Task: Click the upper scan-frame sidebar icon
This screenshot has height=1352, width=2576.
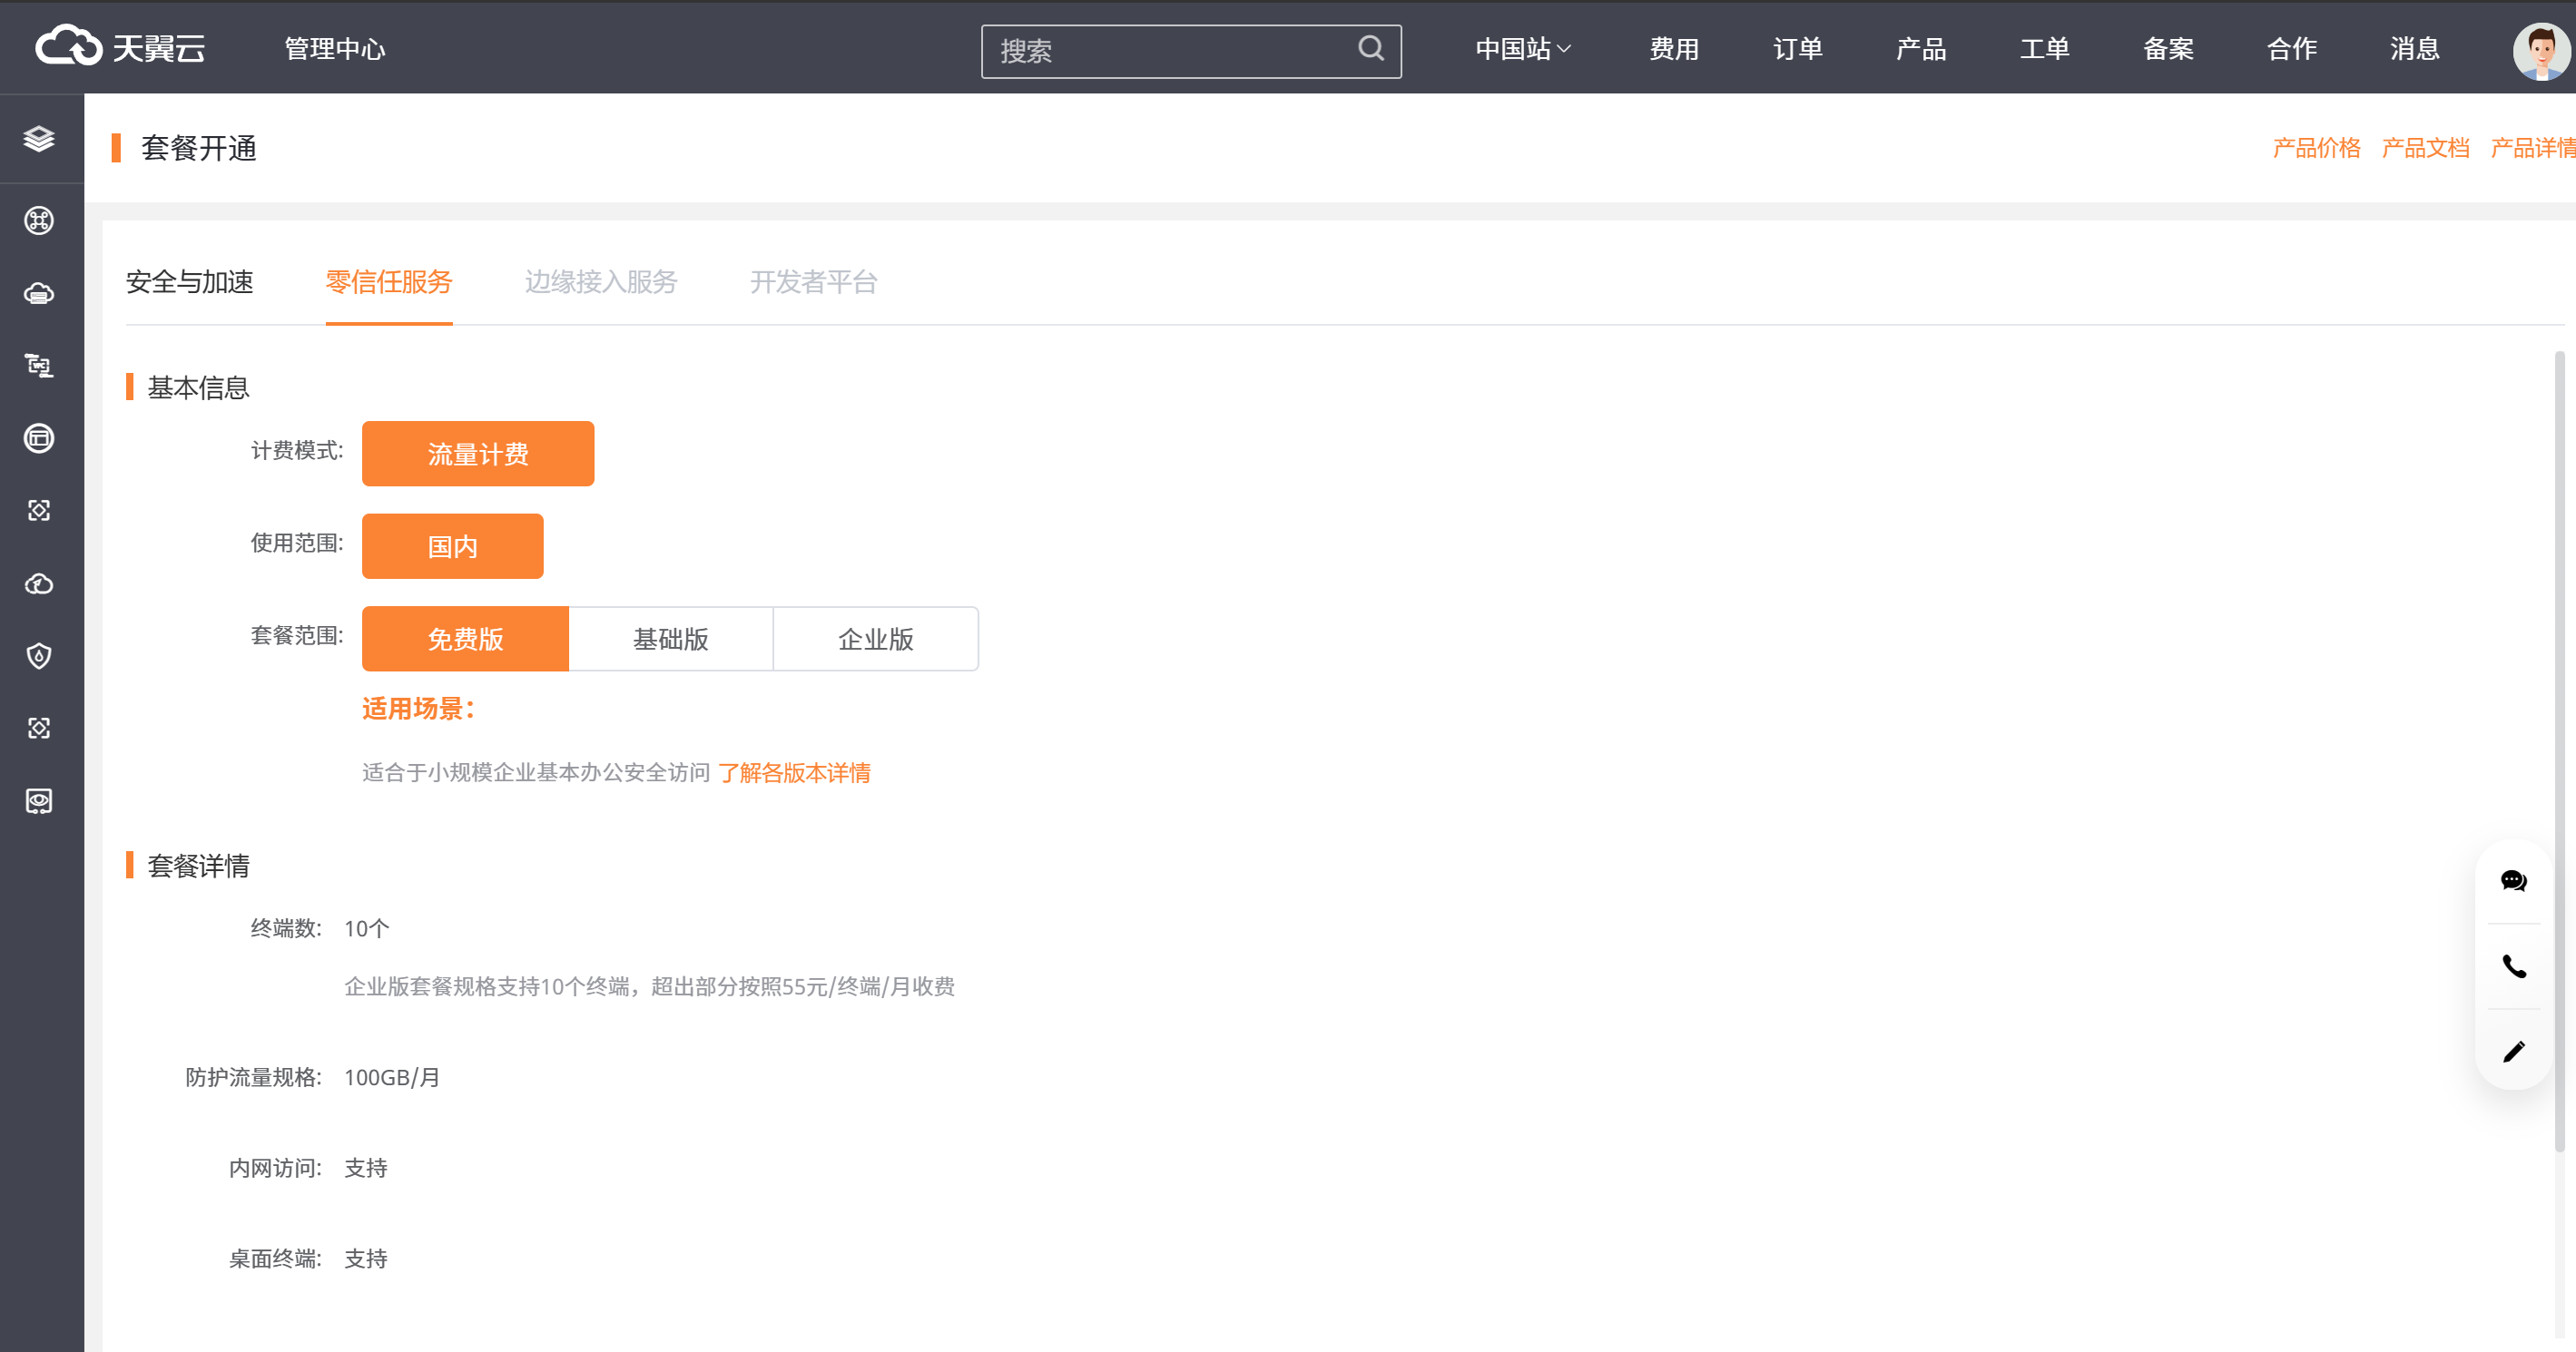Action: (39, 511)
